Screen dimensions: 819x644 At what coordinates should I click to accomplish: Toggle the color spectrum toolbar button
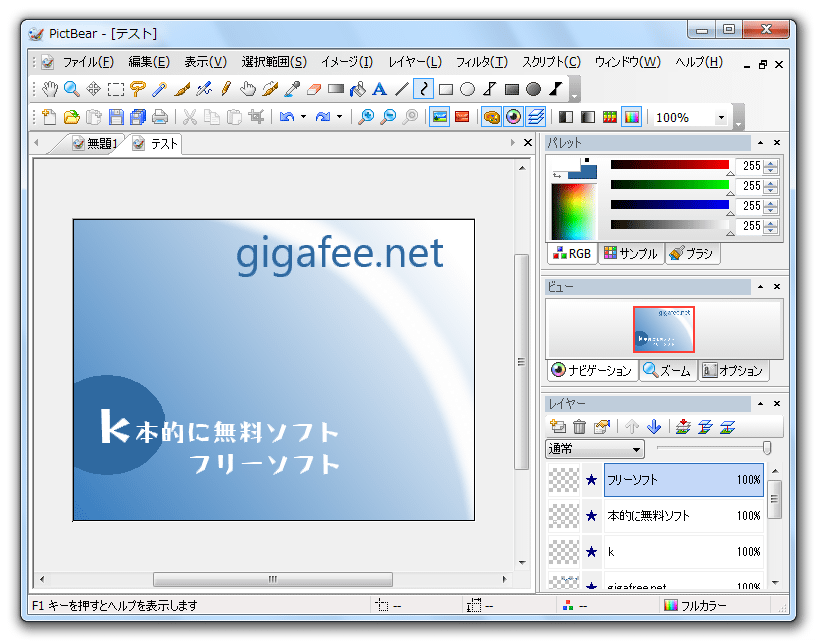pos(631,117)
